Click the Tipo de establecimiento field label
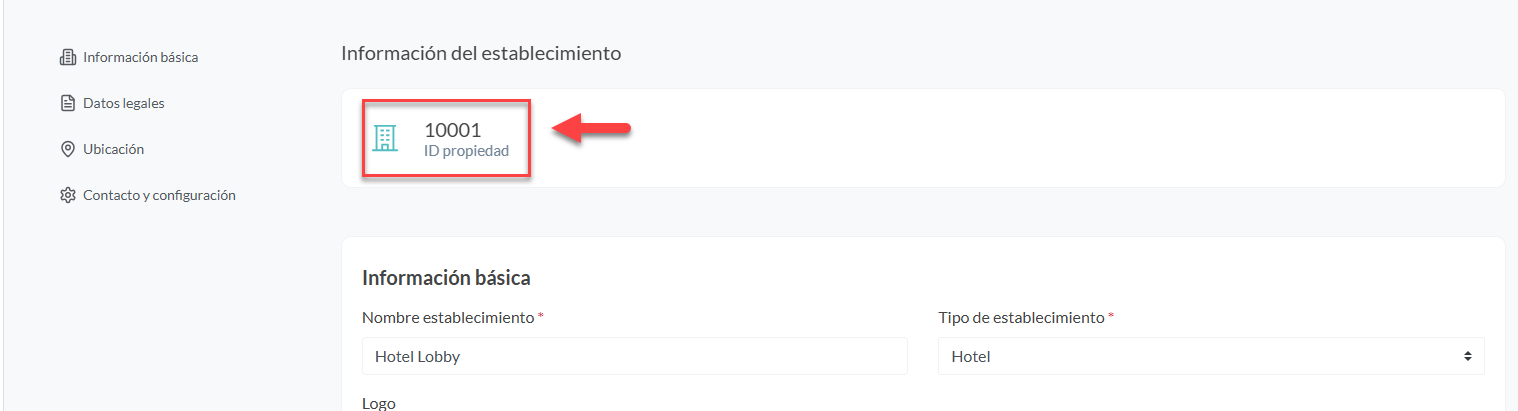 [1021, 317]
